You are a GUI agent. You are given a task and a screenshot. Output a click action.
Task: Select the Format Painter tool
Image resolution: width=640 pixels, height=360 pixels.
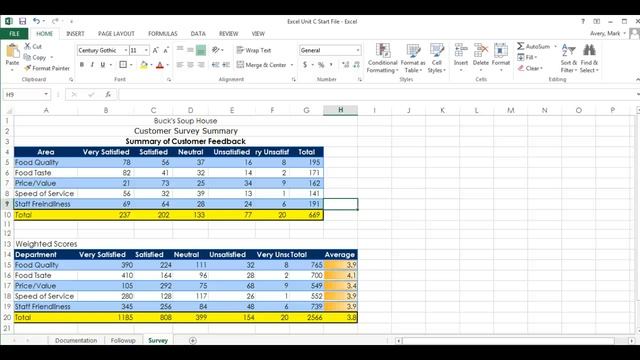pyautogui.click(x=47, y=68)
